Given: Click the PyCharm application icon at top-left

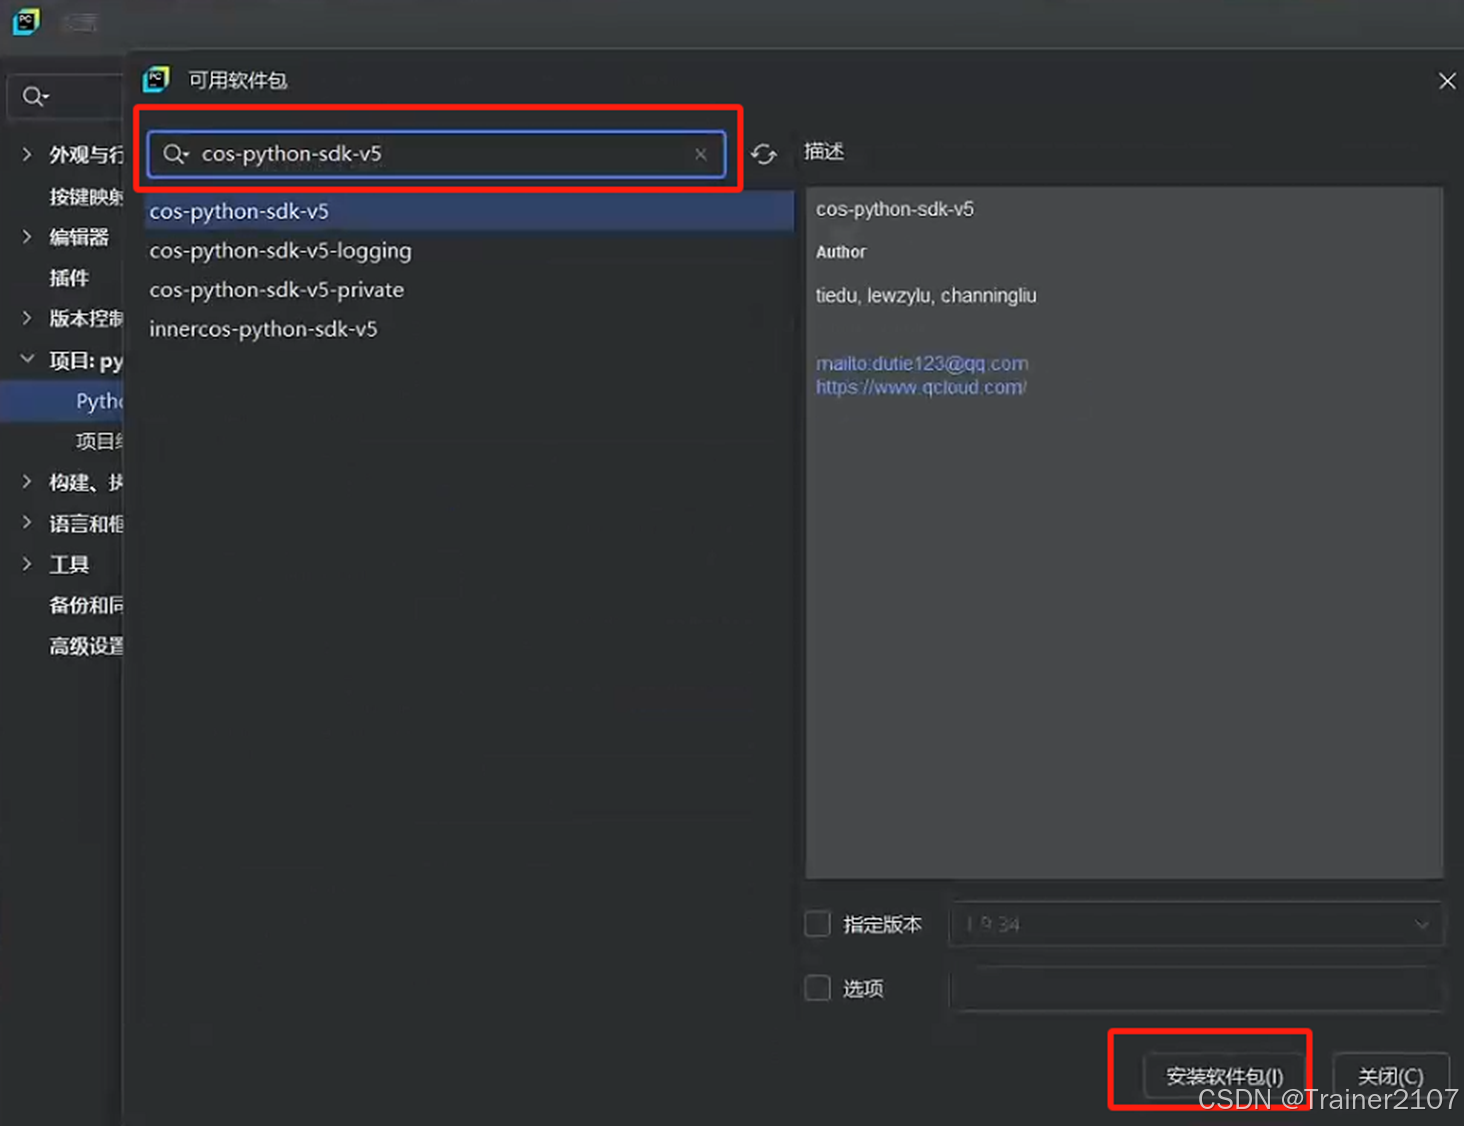Looking at the screenshot, I should pos(25,21).
